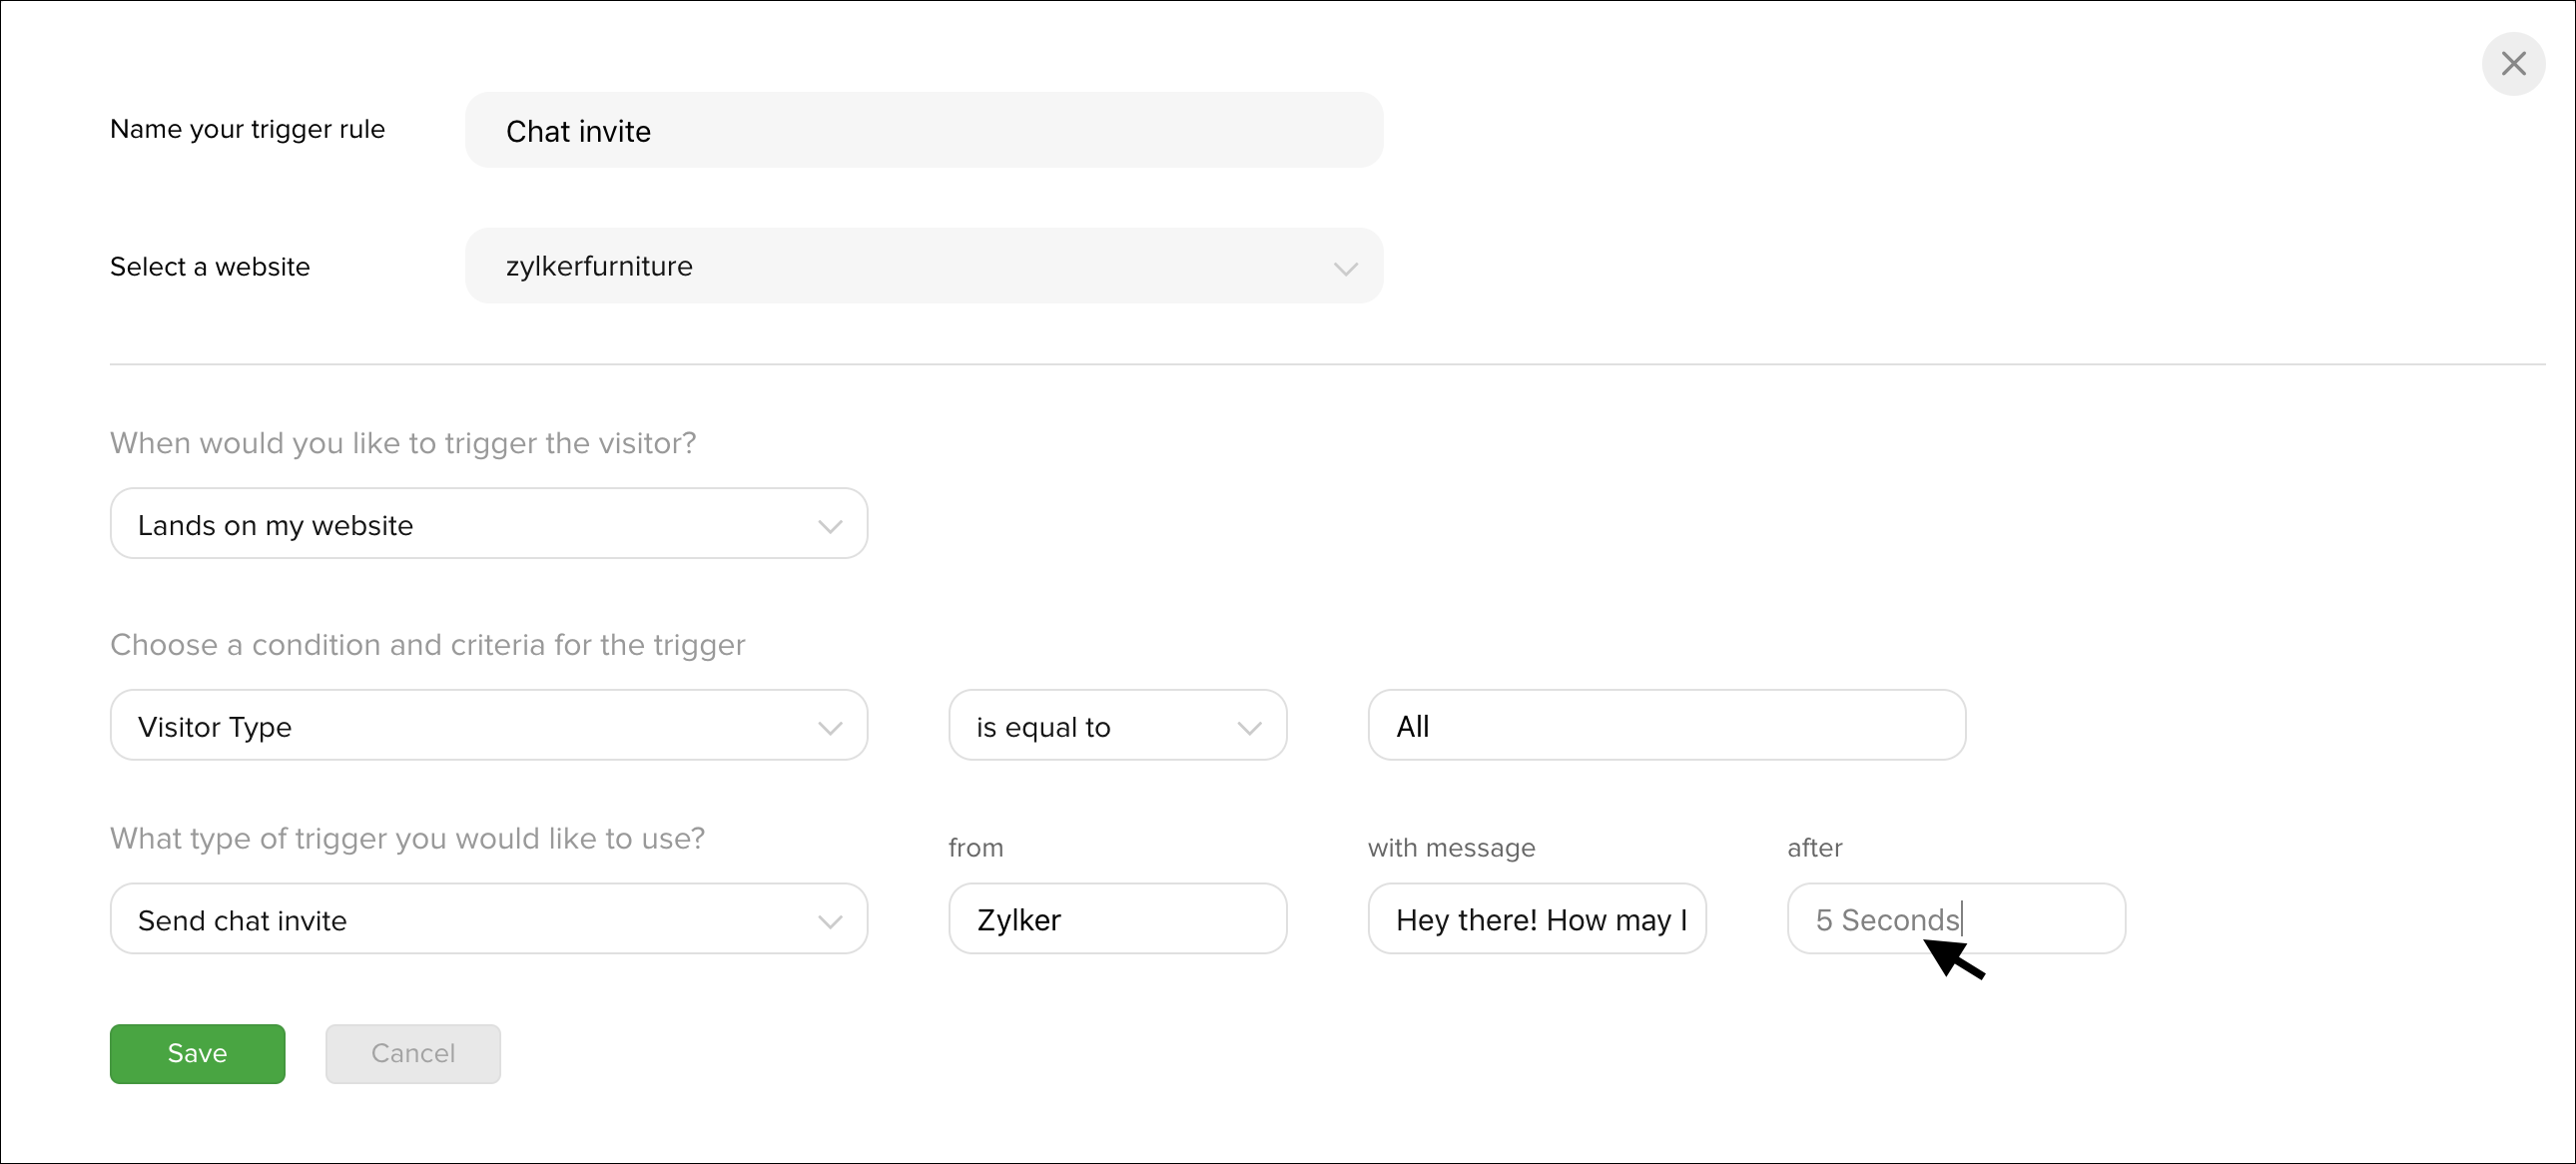
Task: Click the Hey there message field
Action: [1537, 918]
